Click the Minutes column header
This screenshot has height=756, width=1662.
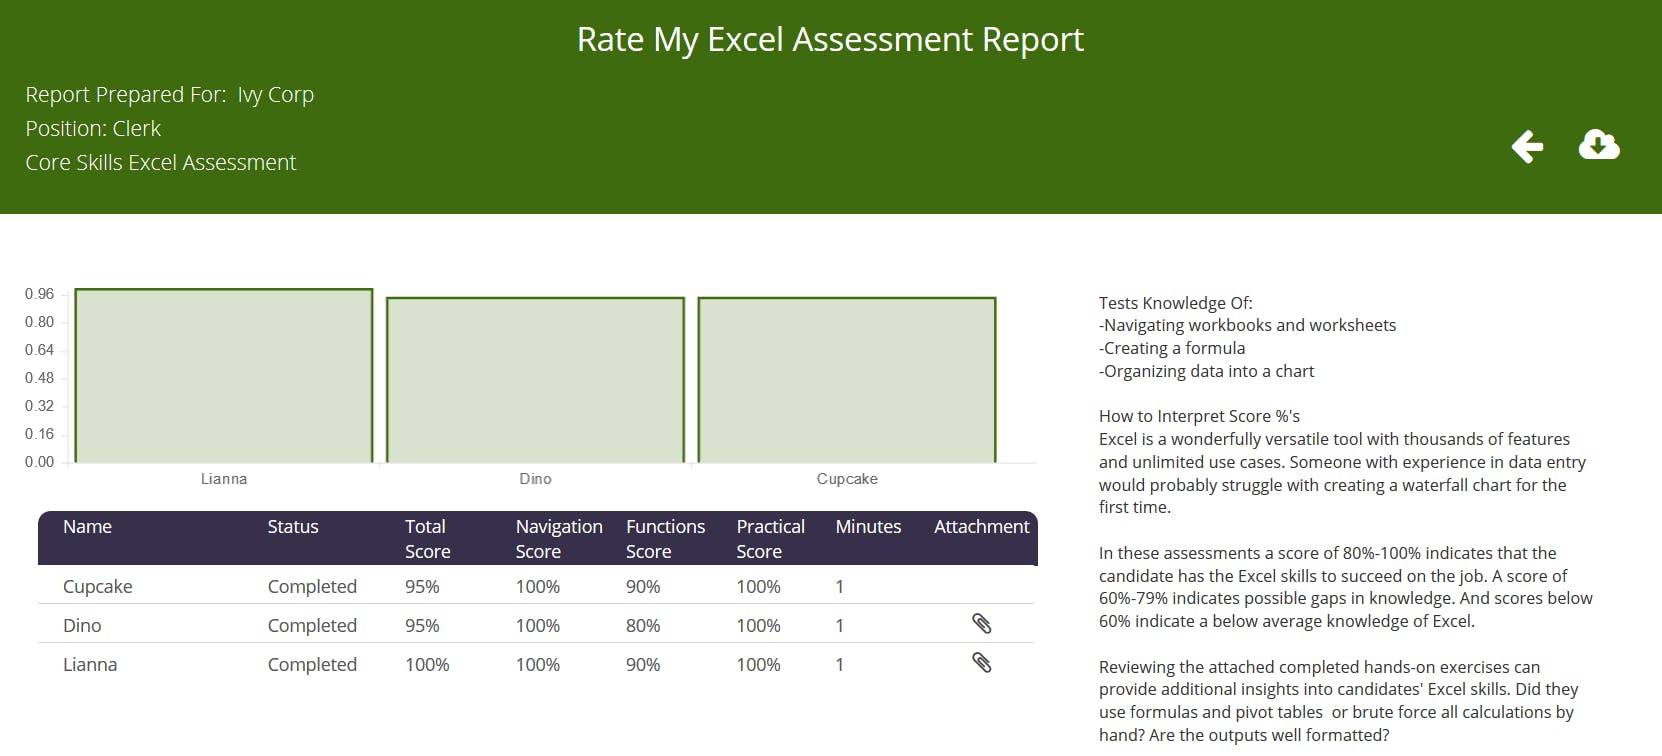tap(868, 527)
